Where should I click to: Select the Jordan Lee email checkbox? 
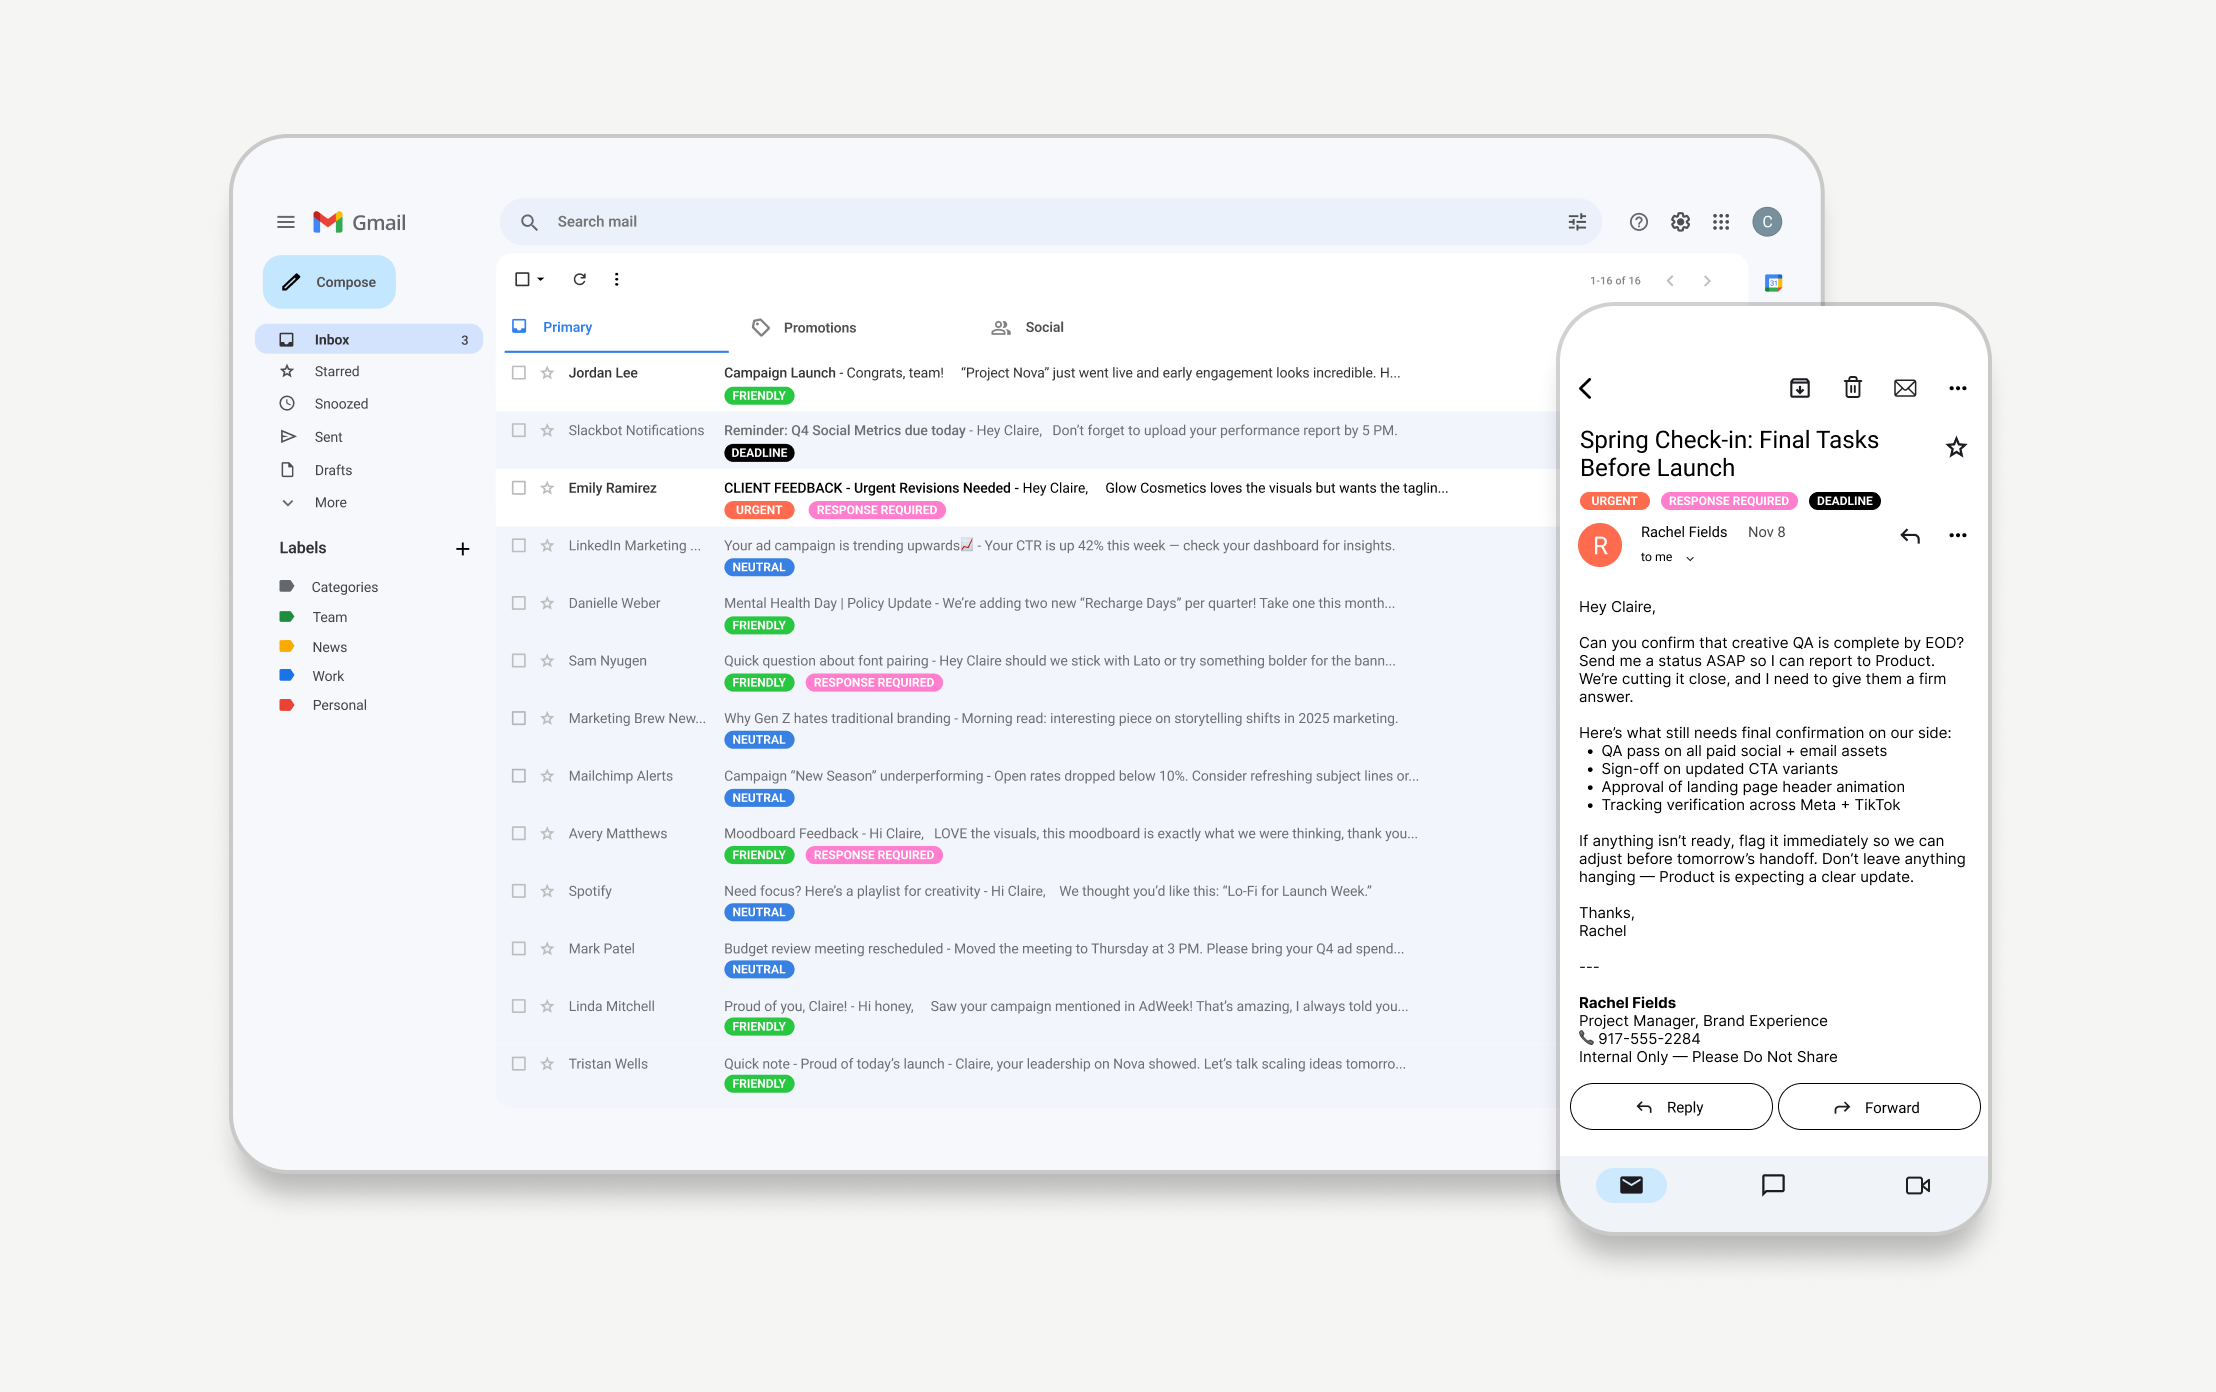(519, 373)
